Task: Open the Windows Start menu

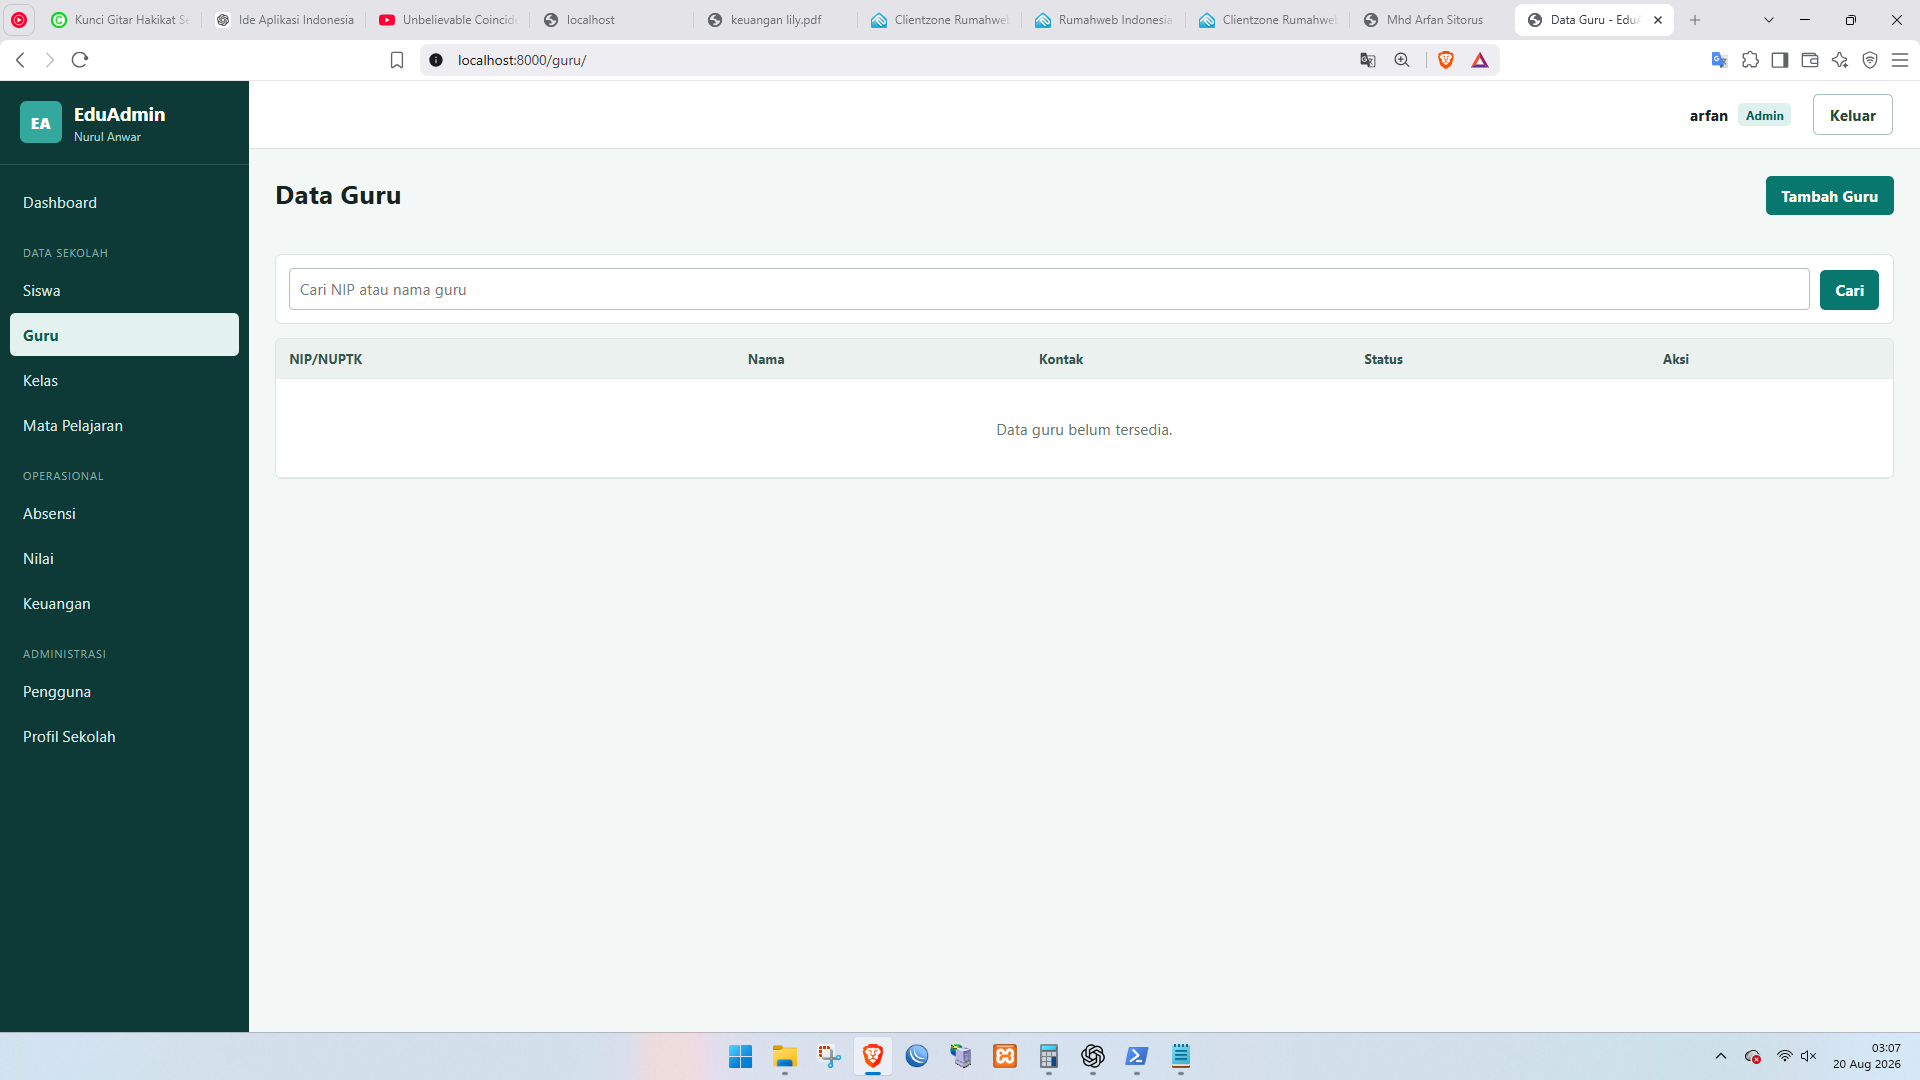Action: 741,1056
